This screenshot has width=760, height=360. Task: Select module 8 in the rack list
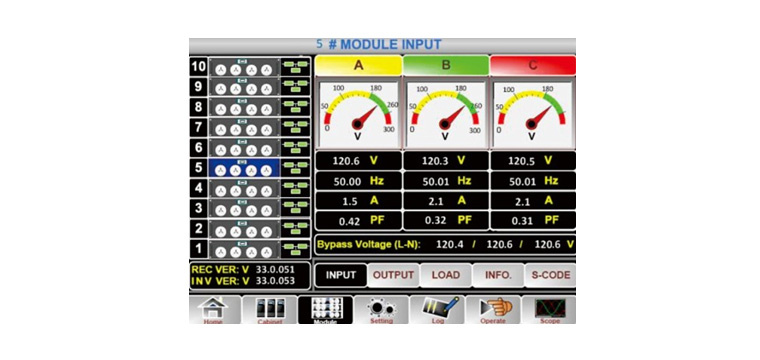[x=244, y=107]
